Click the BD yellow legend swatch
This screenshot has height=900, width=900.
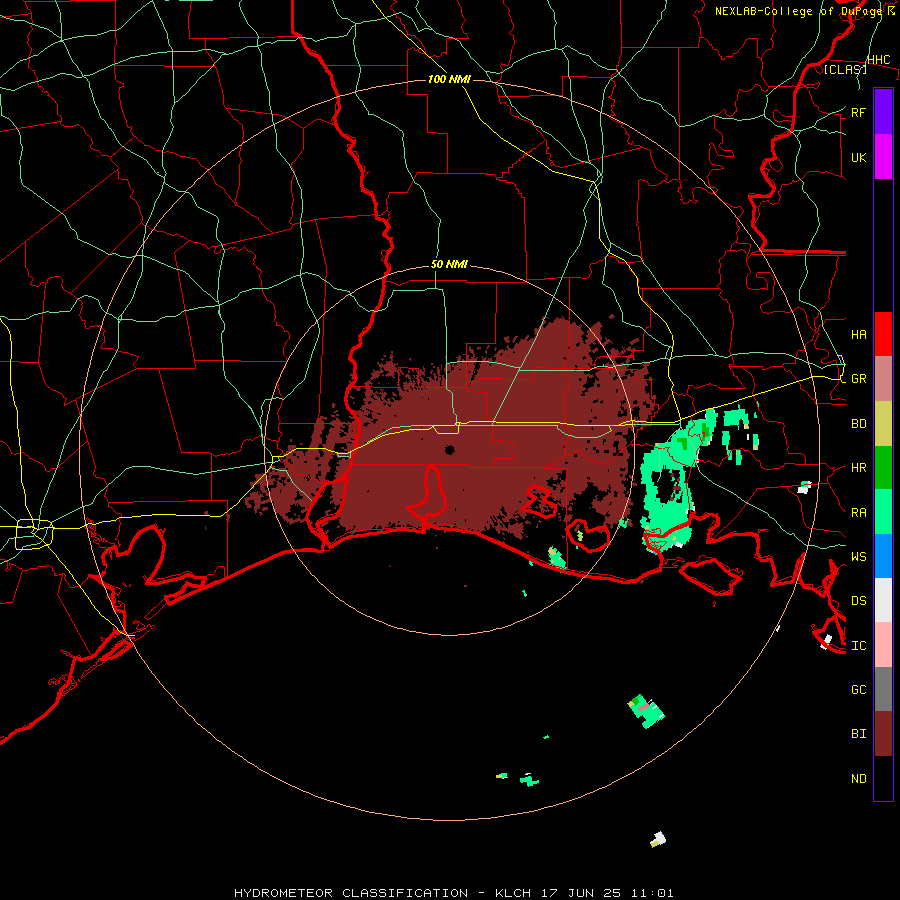point(883,424)
